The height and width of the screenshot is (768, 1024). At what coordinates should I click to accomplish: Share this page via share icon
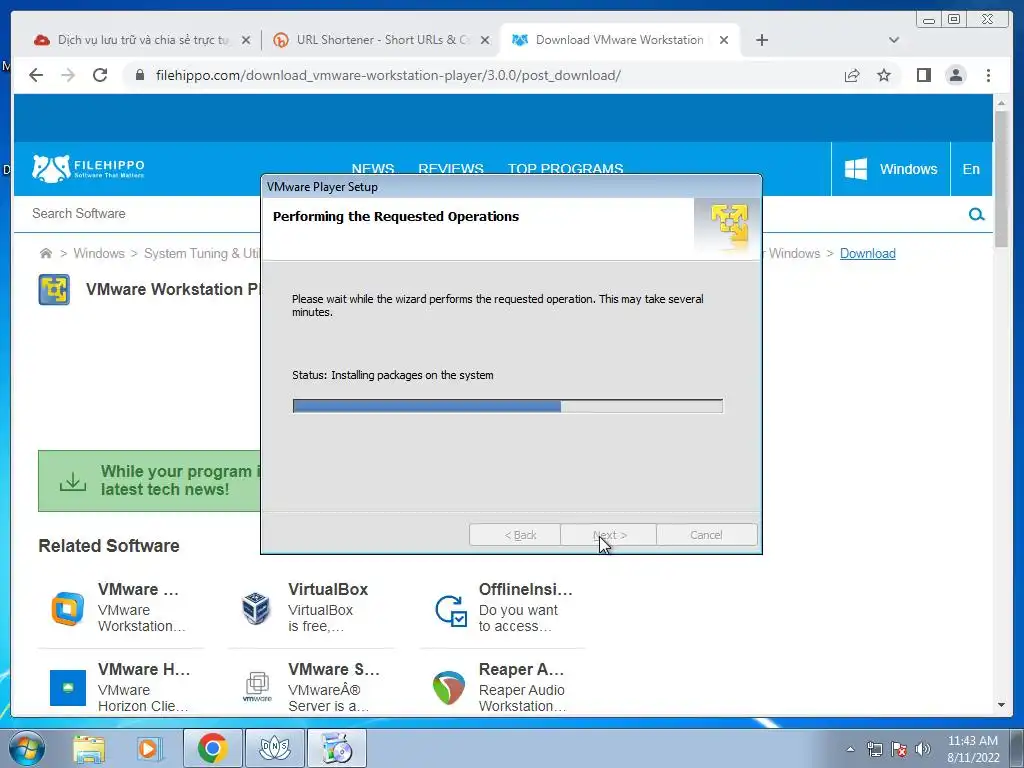[852, 75]
